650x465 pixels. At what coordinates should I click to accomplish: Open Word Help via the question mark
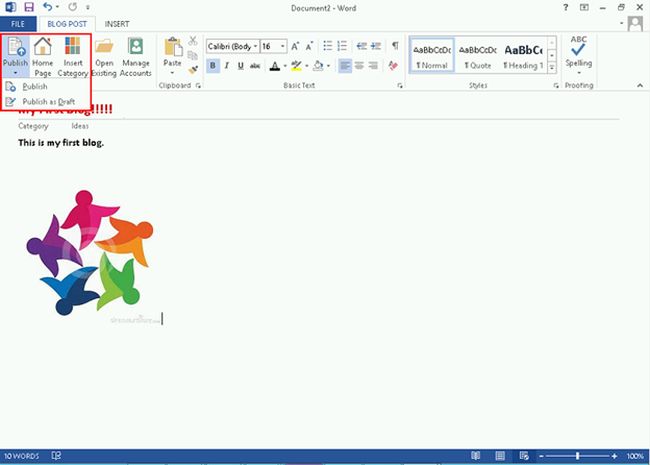(565, 7)
